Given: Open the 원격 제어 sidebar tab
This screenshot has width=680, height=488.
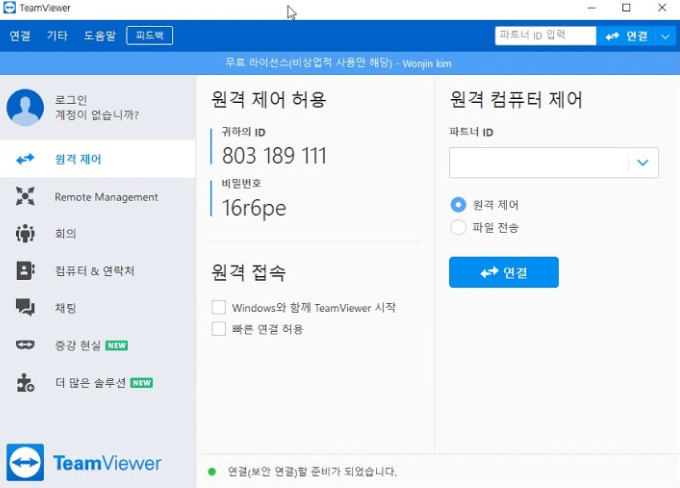Looking at the screenshot, I should 98,159.
